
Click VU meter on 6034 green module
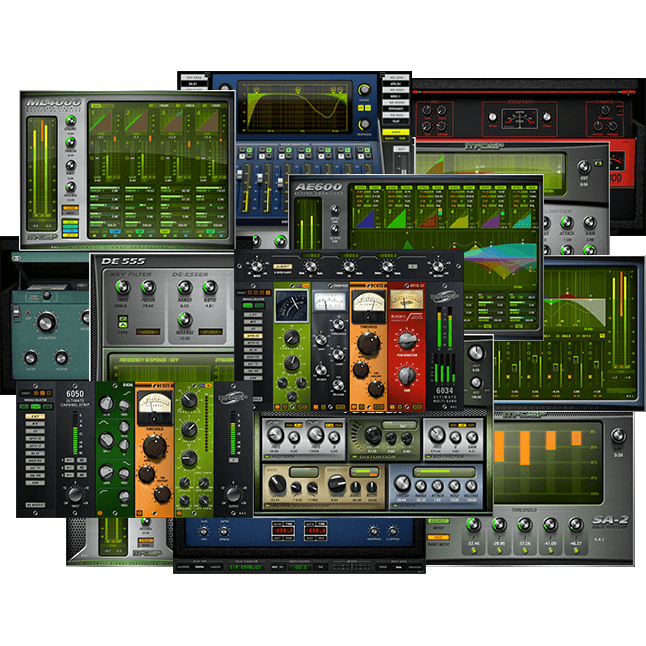292,305
